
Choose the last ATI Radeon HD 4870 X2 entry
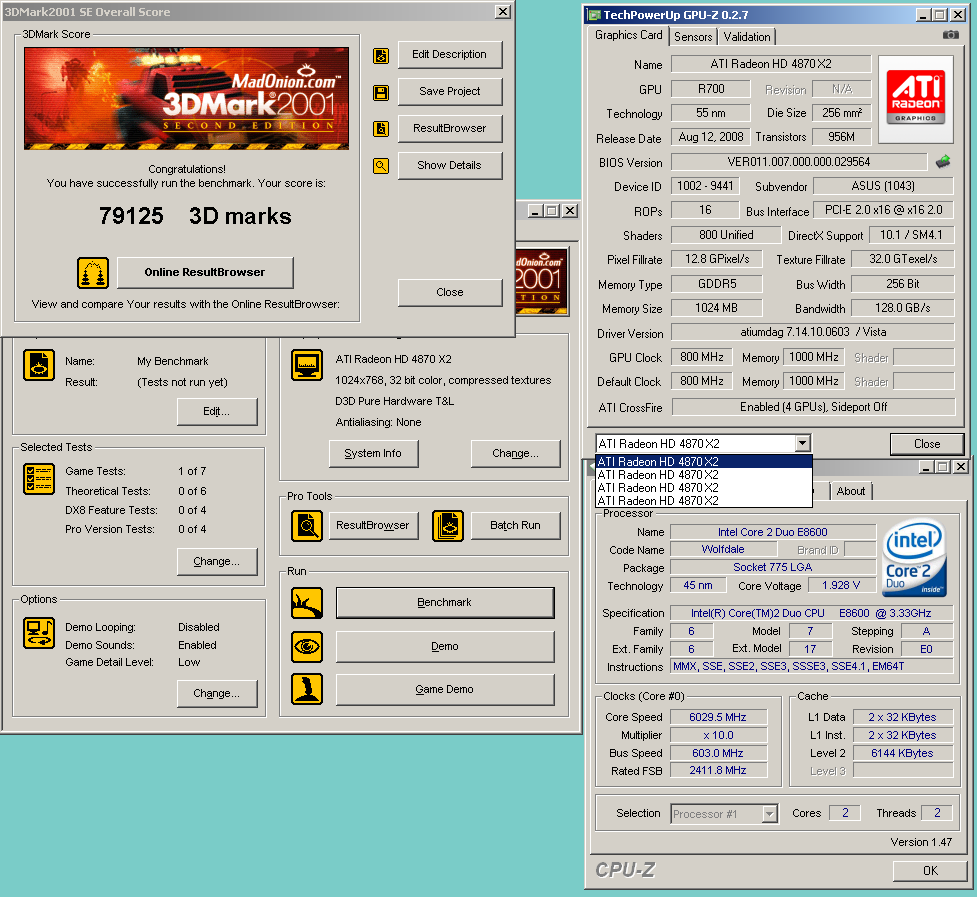(704, 501)
